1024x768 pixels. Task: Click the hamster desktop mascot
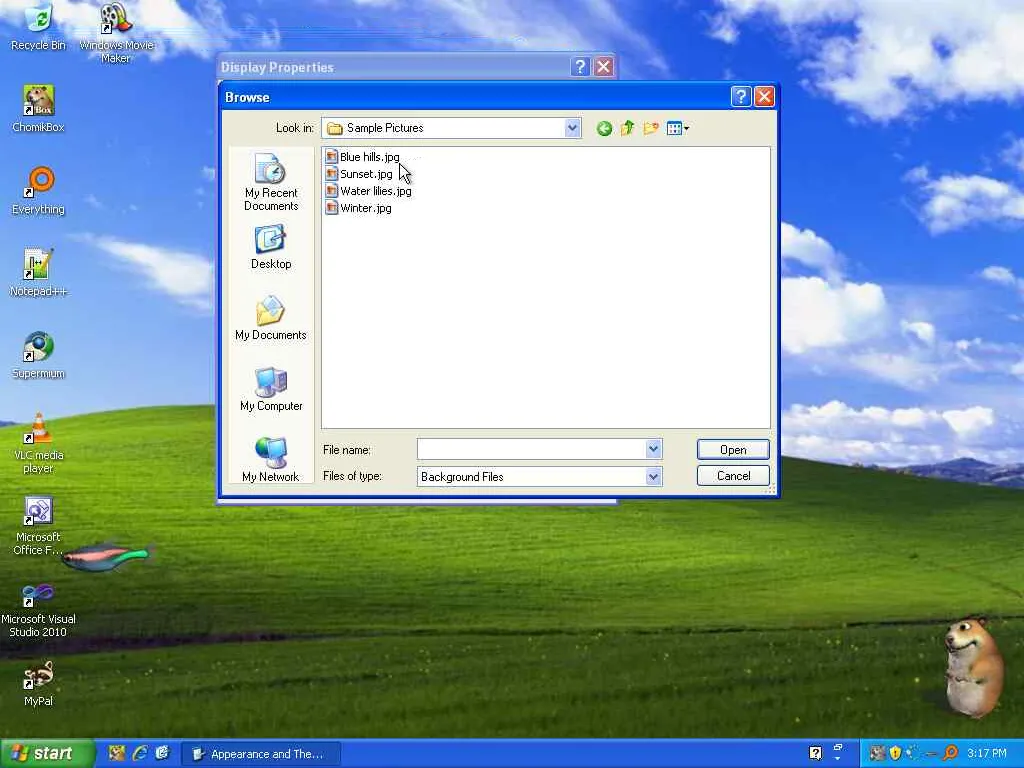pos(974,667)
